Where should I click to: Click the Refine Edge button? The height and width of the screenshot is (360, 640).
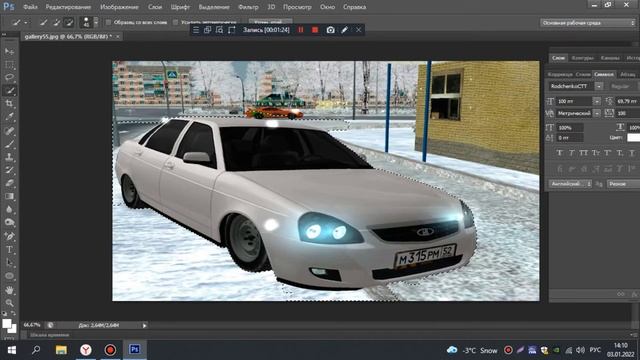(271, 22)
